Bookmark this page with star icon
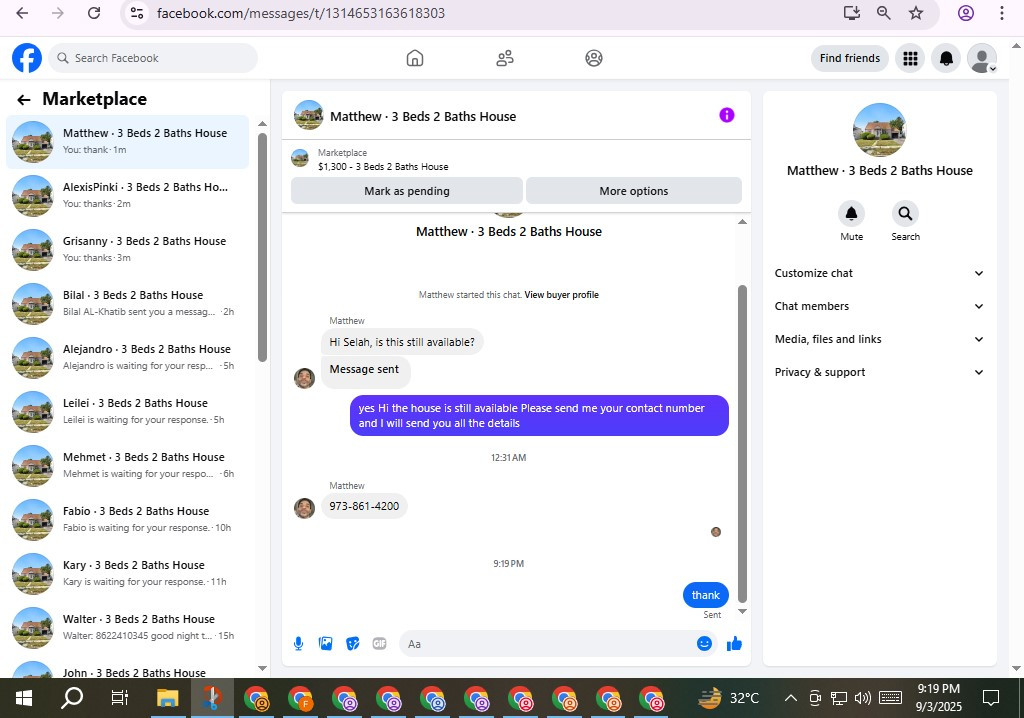Viewport: 1024px width, 718px height. point(916,13)
